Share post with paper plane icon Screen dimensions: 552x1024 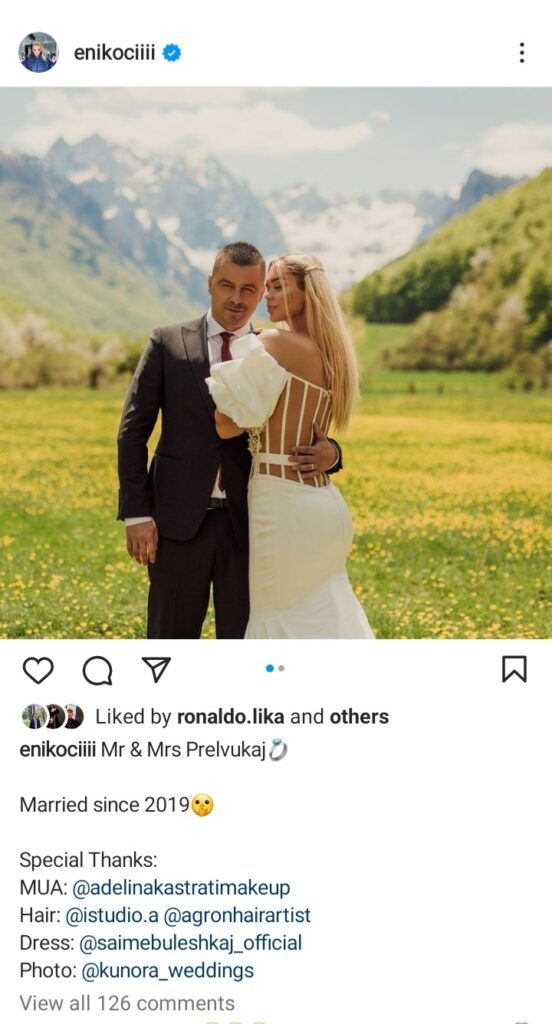point(156,669)
